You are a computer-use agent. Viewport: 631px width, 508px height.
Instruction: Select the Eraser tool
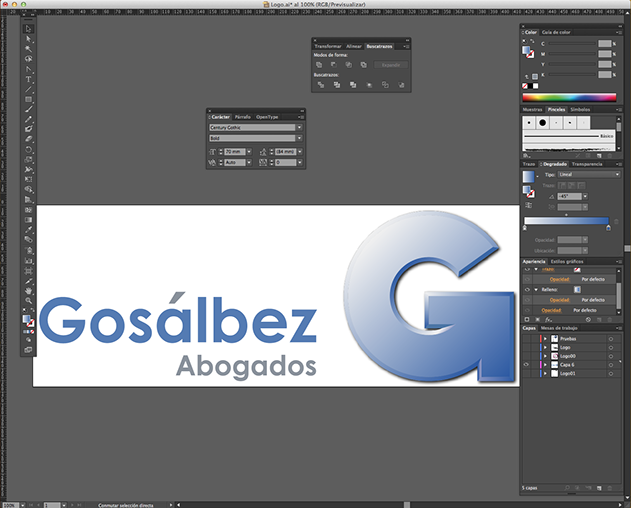pos(28,139)
